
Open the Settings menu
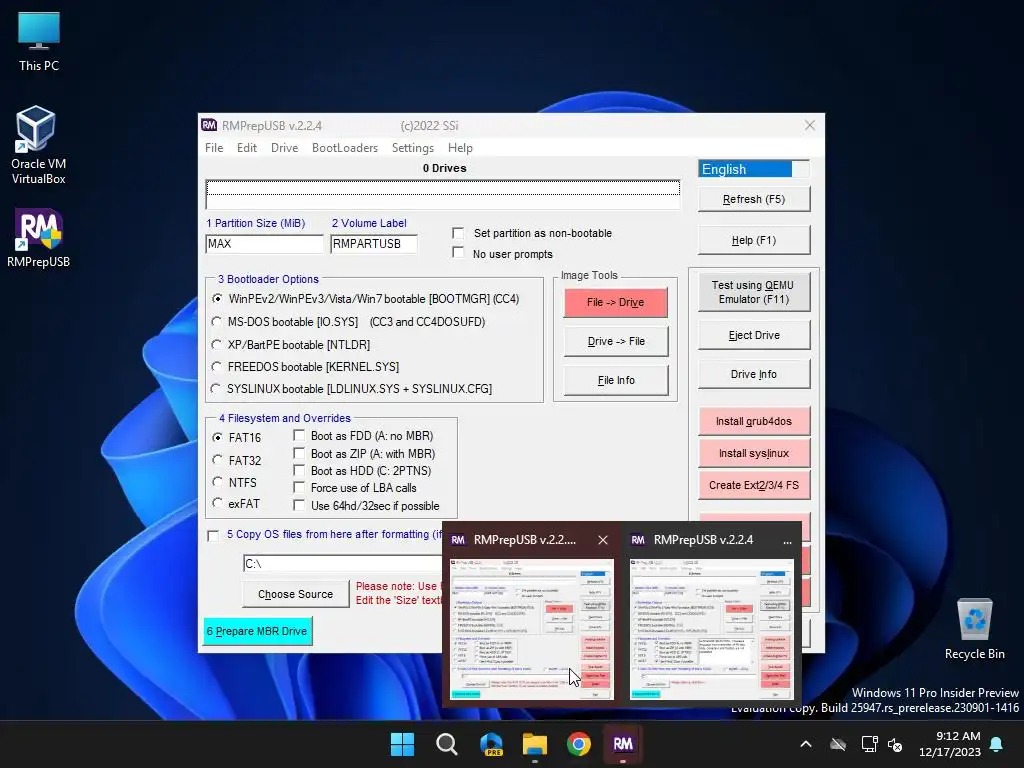coord(413,148)
